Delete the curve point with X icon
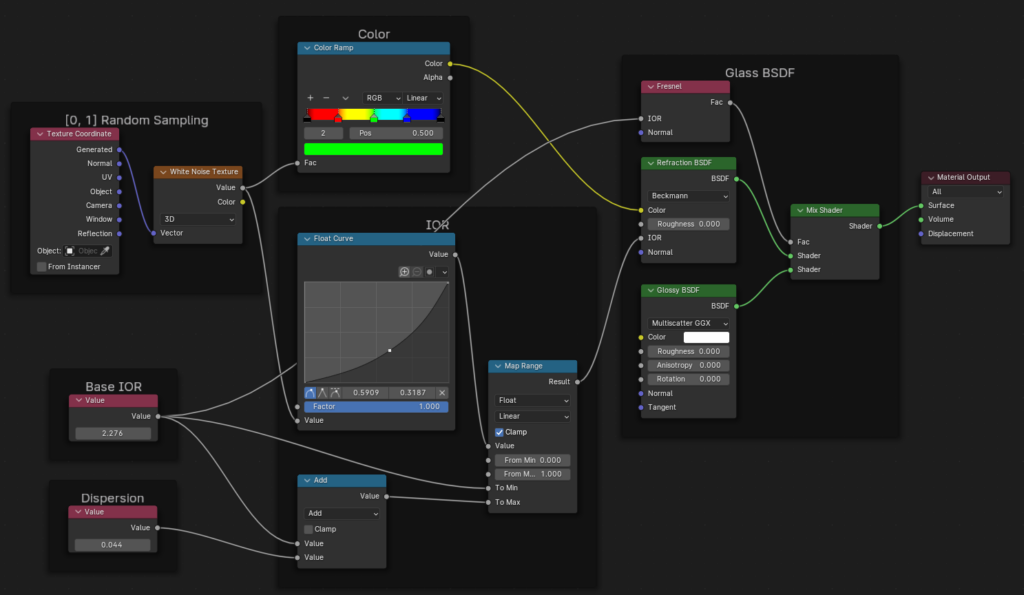The height and width of the screenshot is (595, 1024). (442, 393)
